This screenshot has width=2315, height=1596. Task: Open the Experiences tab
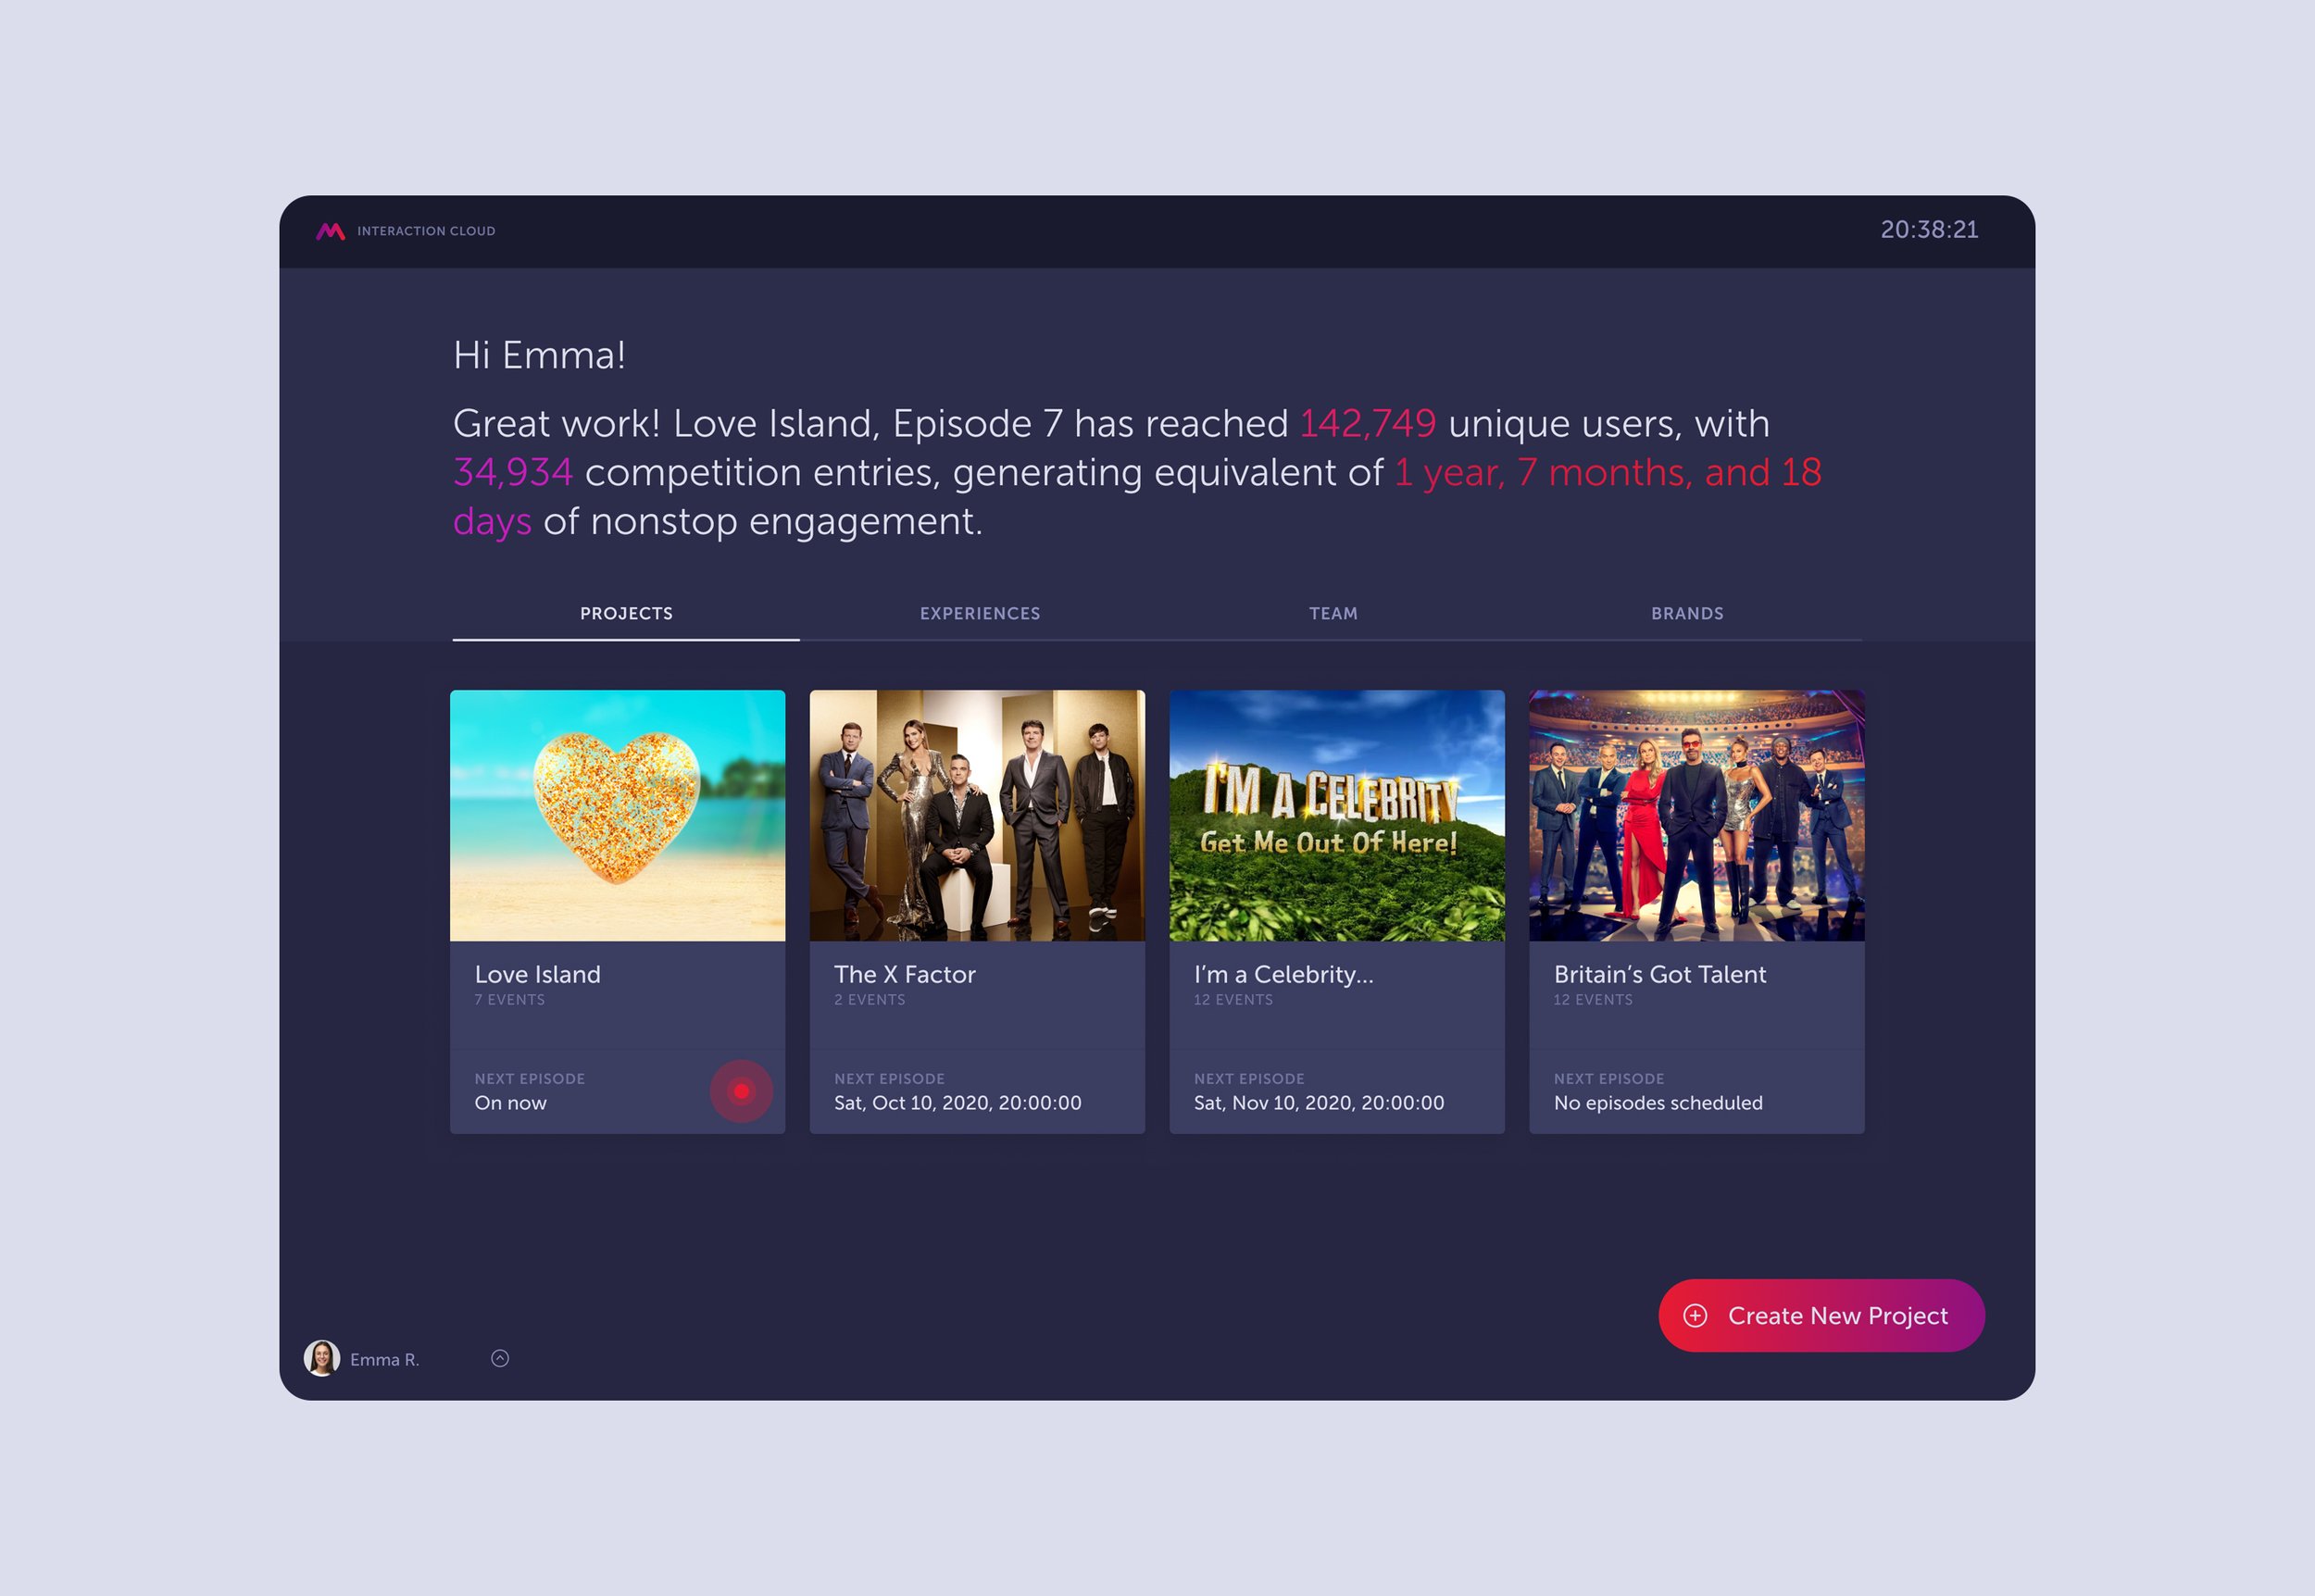tap(979, 613)
